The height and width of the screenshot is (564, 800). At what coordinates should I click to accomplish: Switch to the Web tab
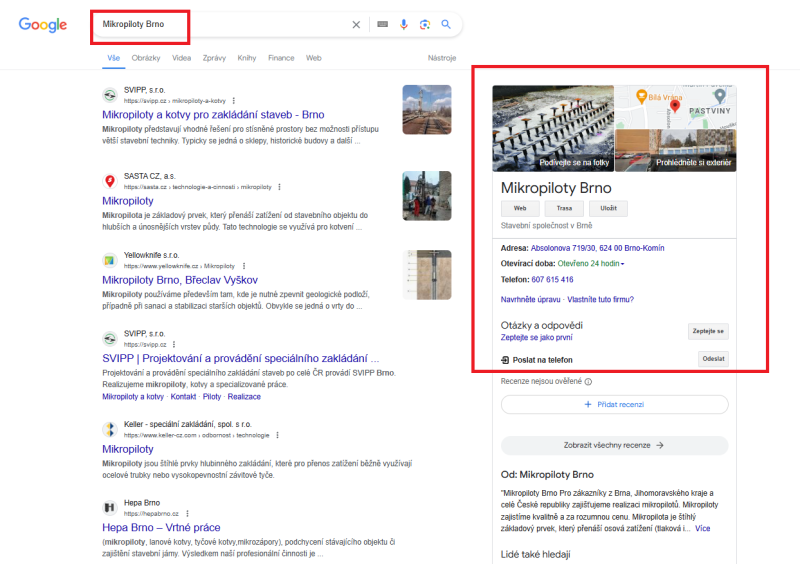tap(314, 58)
